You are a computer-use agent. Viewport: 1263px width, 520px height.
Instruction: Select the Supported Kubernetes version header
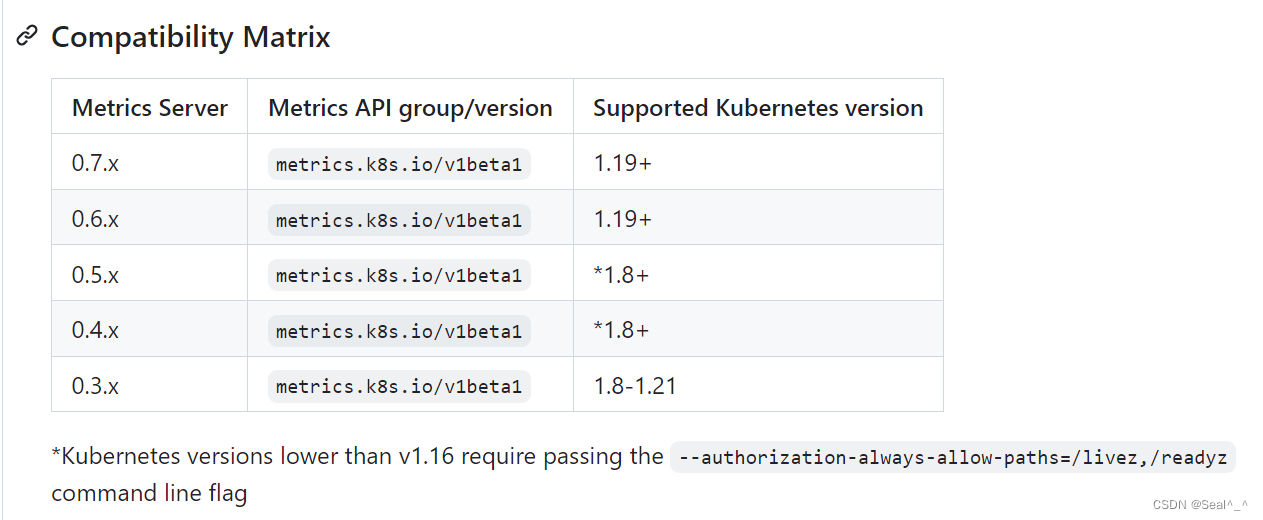[x=758, y=108]
